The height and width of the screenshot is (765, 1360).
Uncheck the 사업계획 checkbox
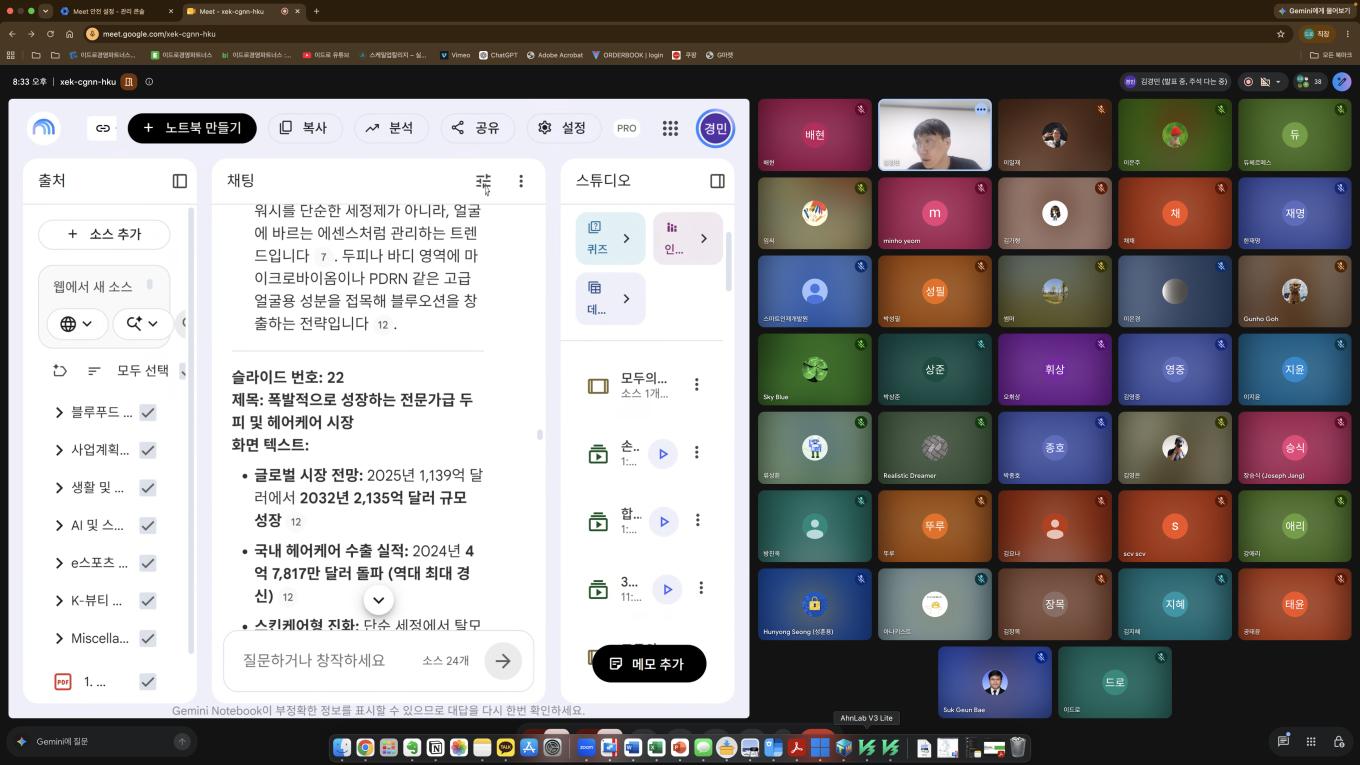pyautogui.click(x=148, y=450)
